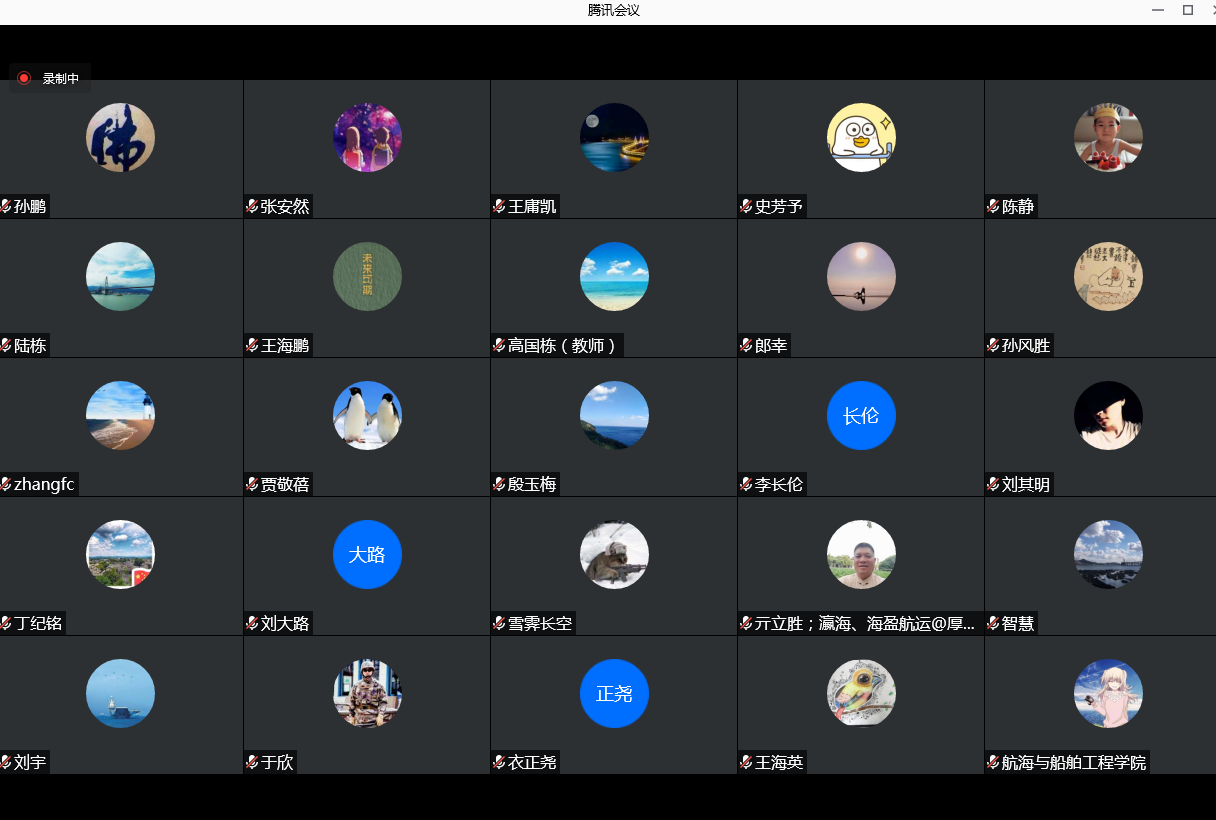Click the penguin avatar of 贾敬蓓
1216x820 pixels.
tap(367, 415)
